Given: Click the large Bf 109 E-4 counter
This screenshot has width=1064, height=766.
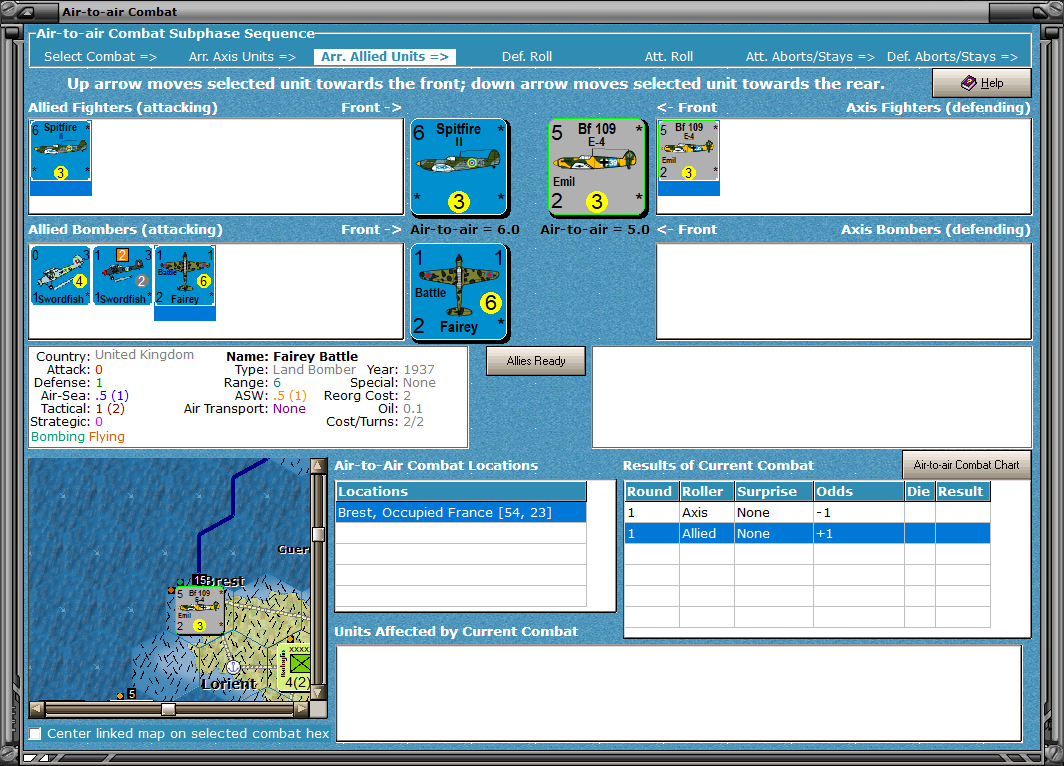Looking at the screenshot, I should tap(597, 167).
